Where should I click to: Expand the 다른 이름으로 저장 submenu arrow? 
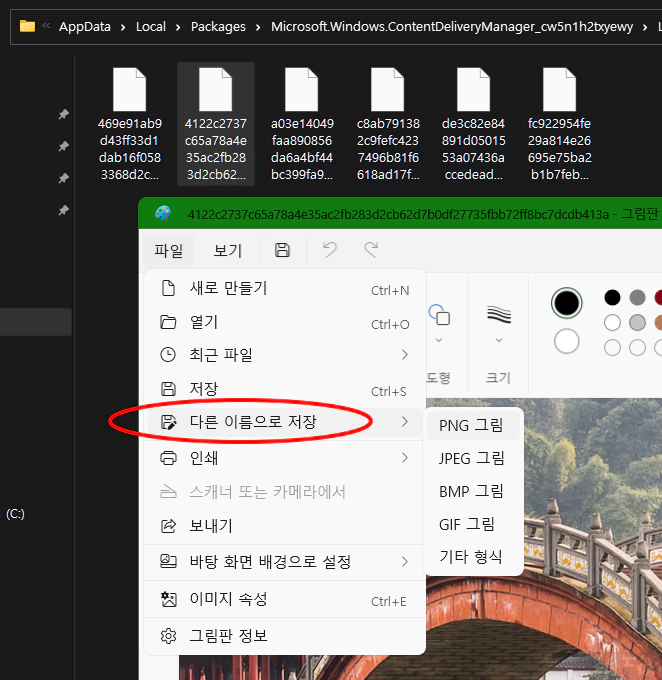(x=405, y=422)
